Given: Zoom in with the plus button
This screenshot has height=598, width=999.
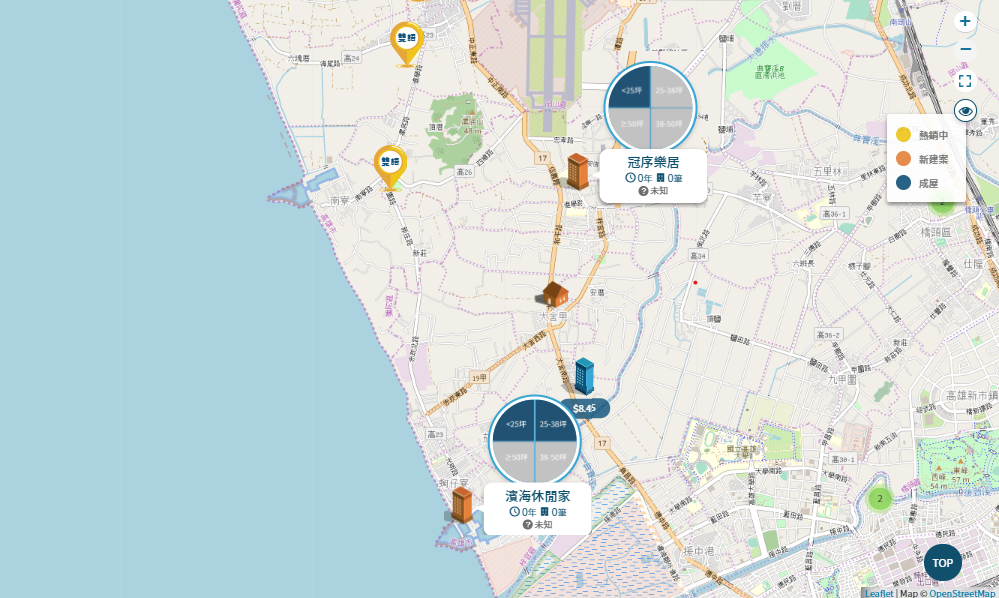Looking at the screenshot, I should tap(965, 22).
